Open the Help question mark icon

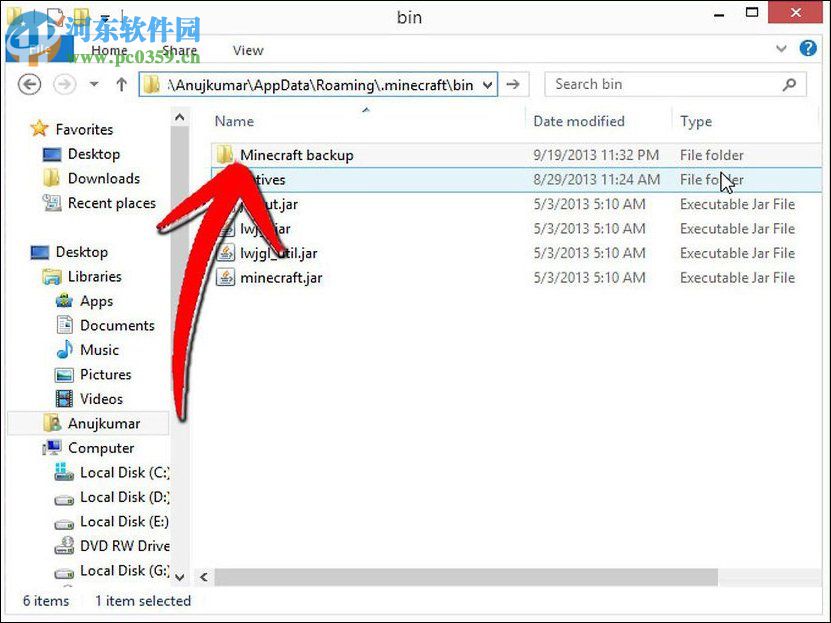tap(808, 48)
